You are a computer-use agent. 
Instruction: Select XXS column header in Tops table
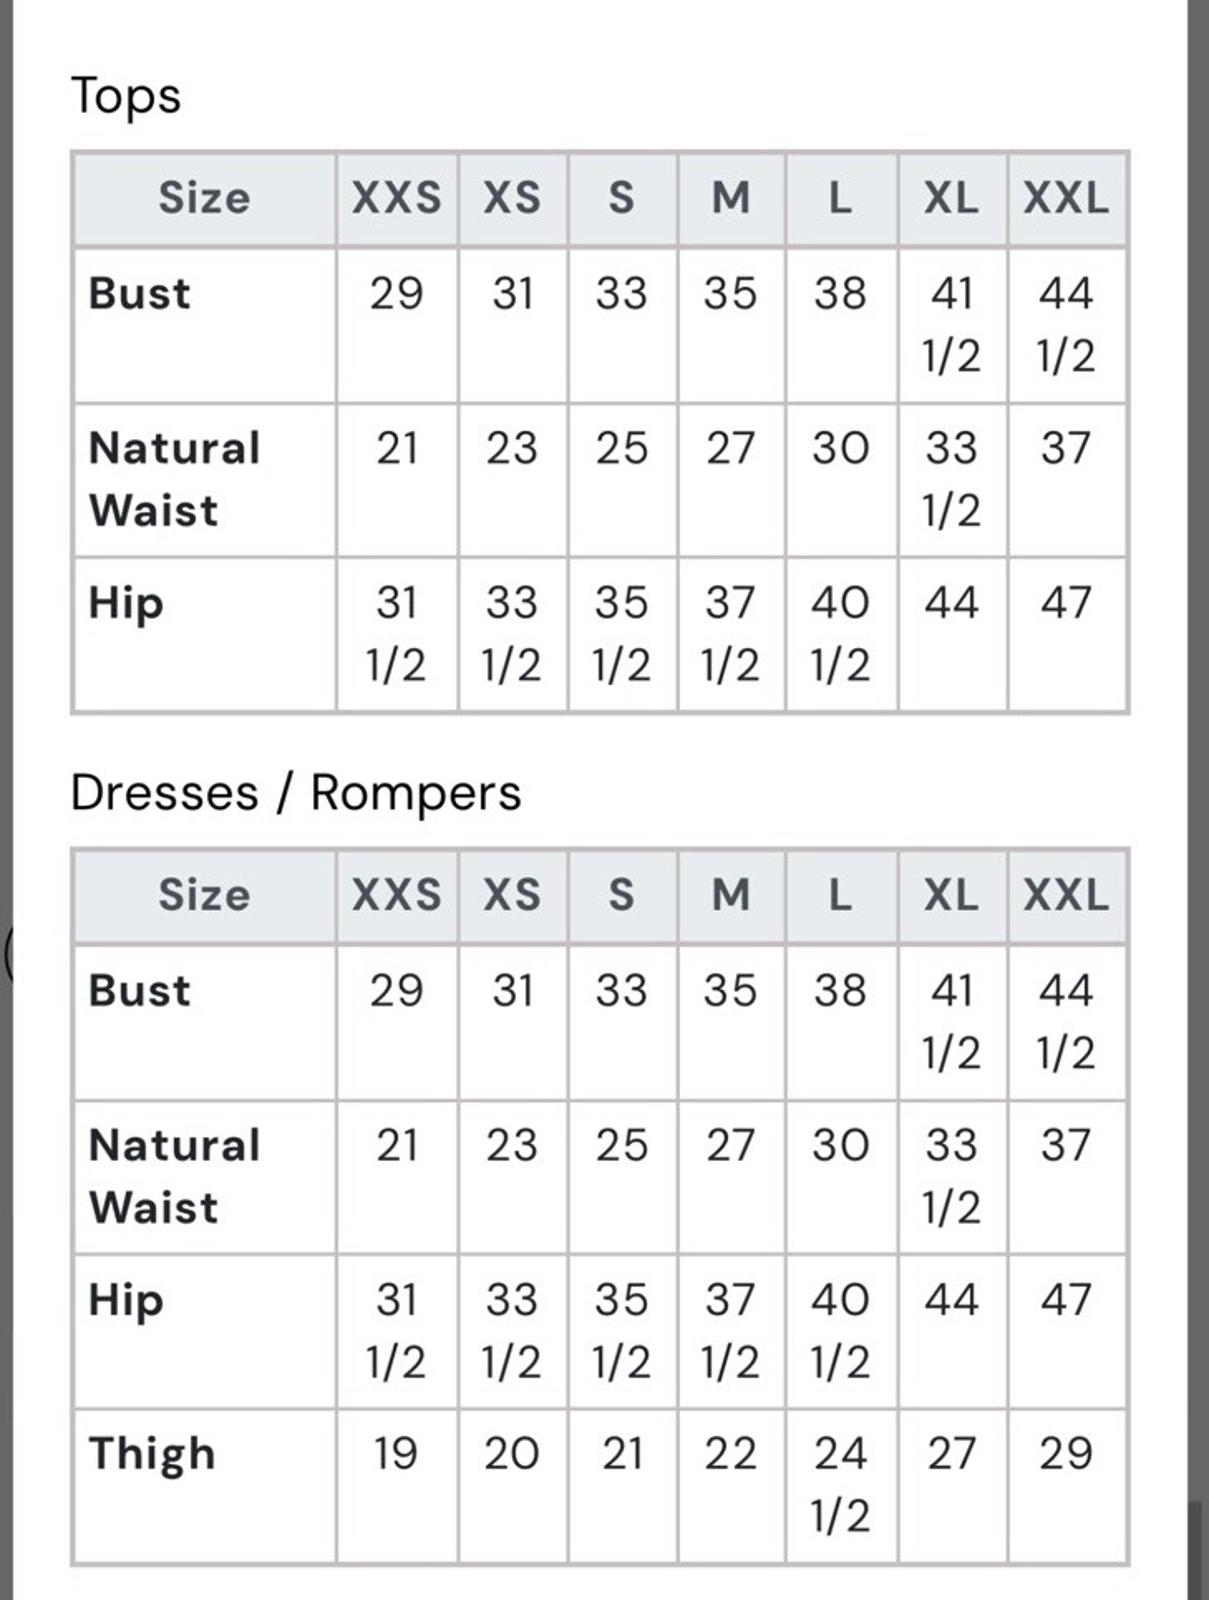click(396, 197)
